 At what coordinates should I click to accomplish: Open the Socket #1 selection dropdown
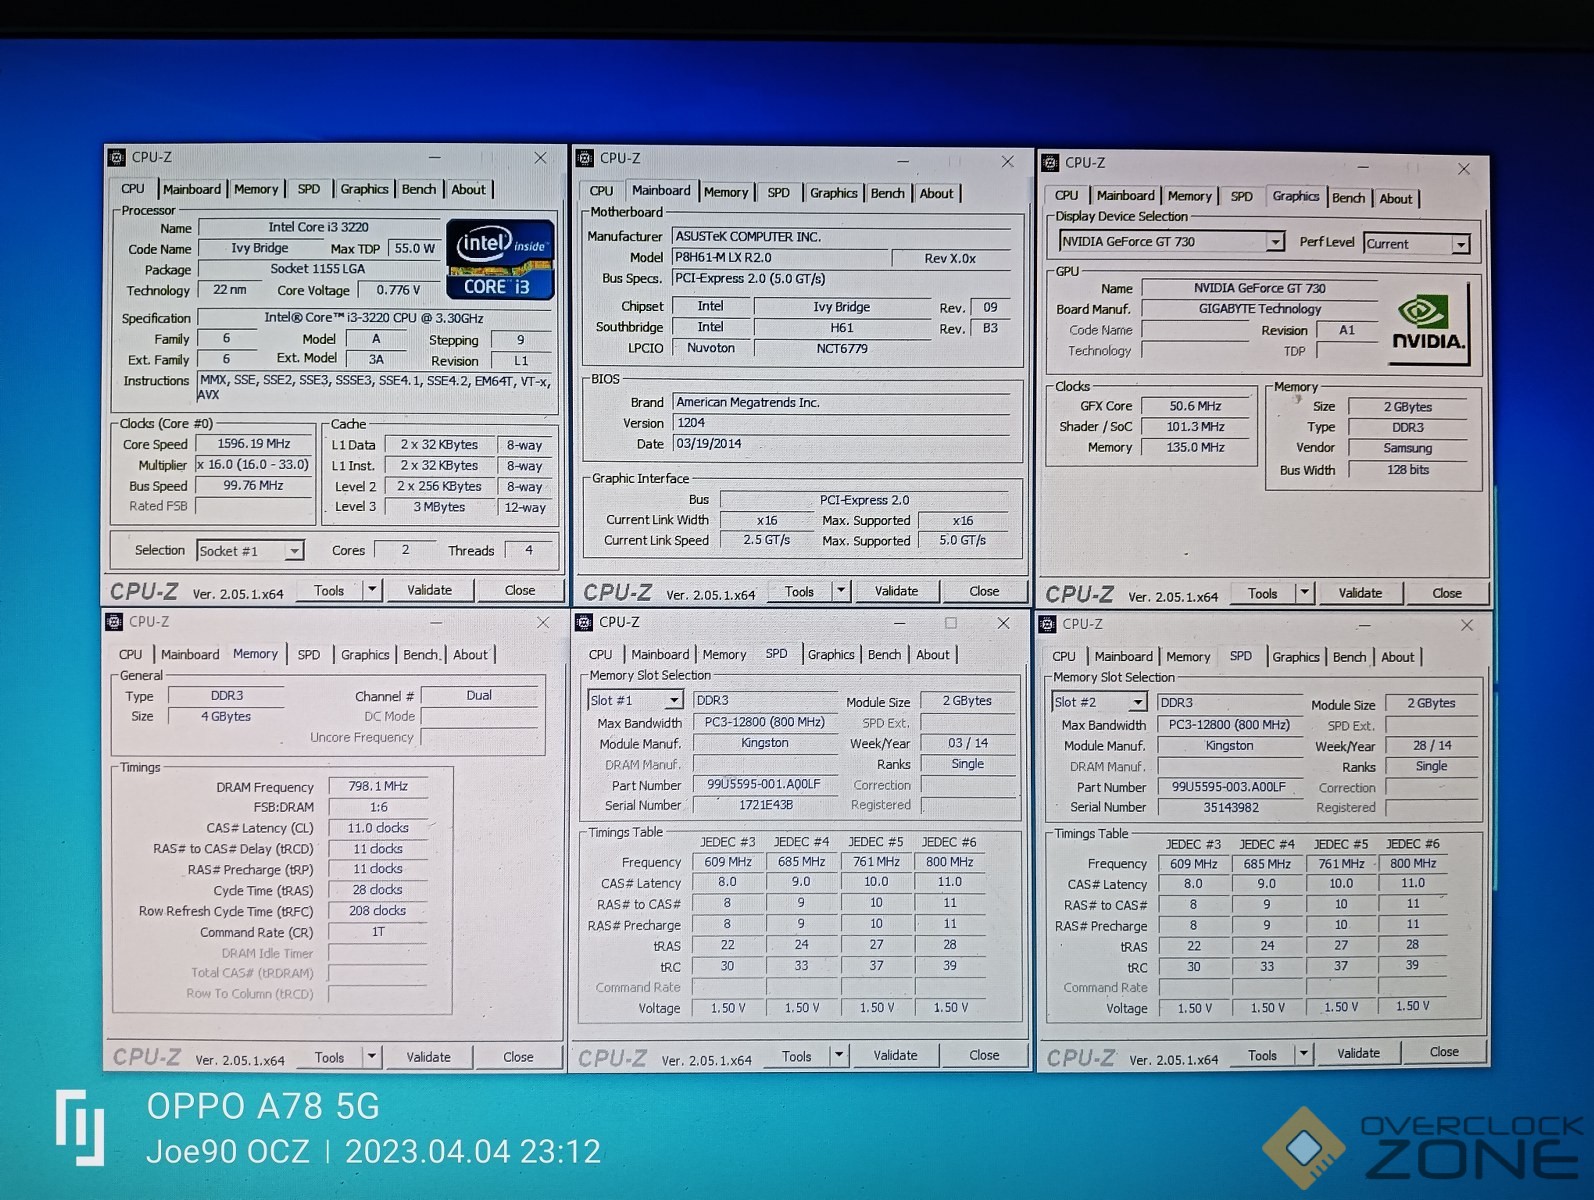(294, 551)
